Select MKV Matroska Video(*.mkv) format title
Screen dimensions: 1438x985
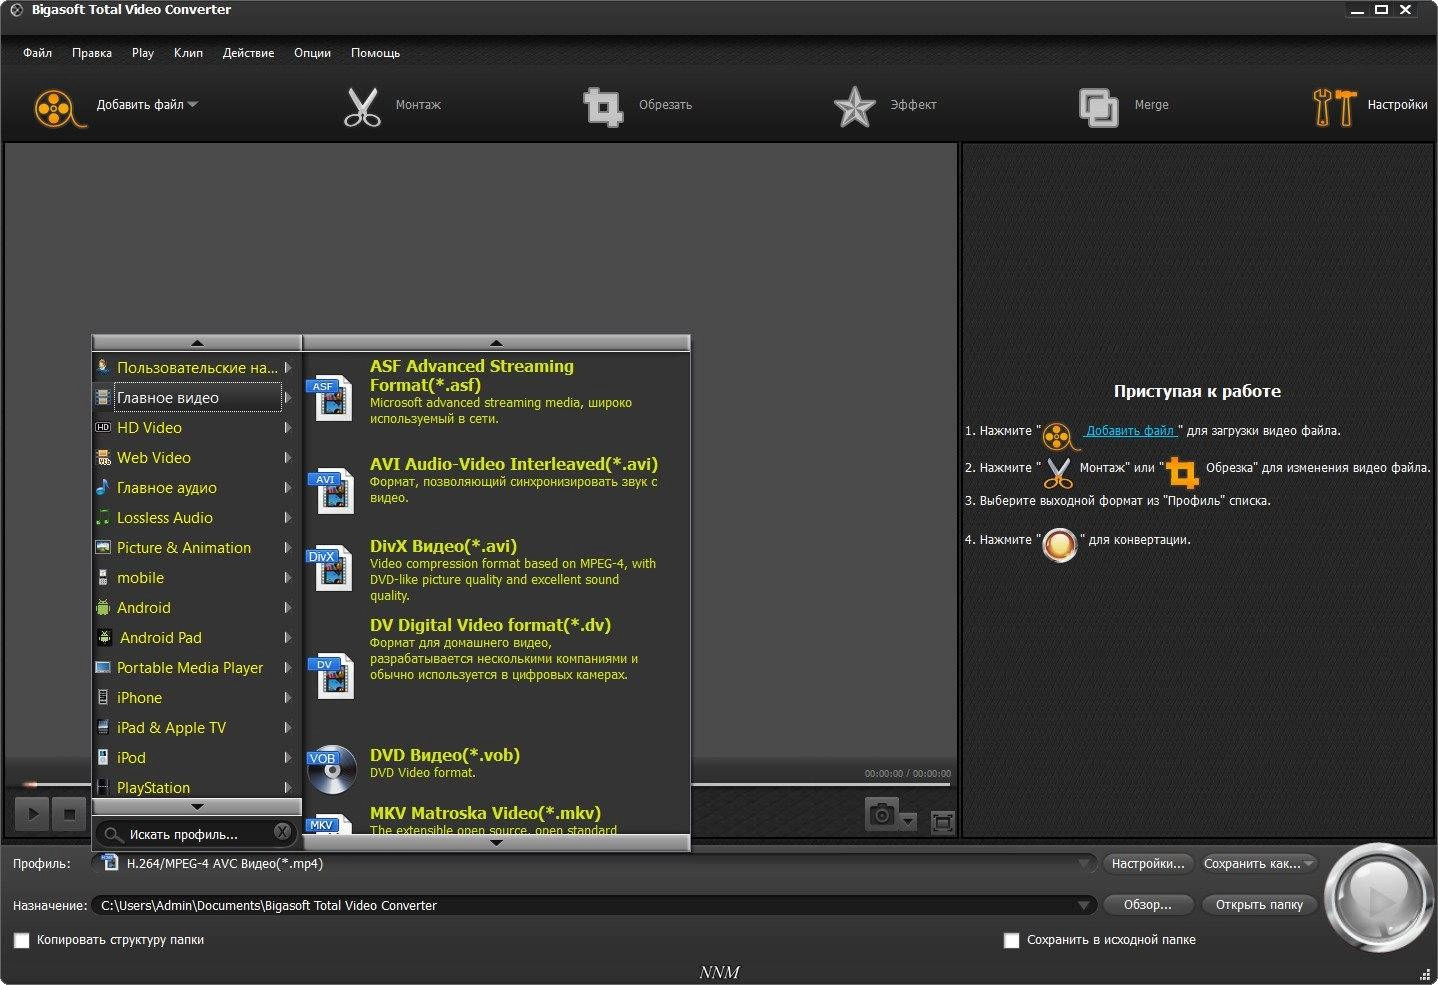click(485, 813)
